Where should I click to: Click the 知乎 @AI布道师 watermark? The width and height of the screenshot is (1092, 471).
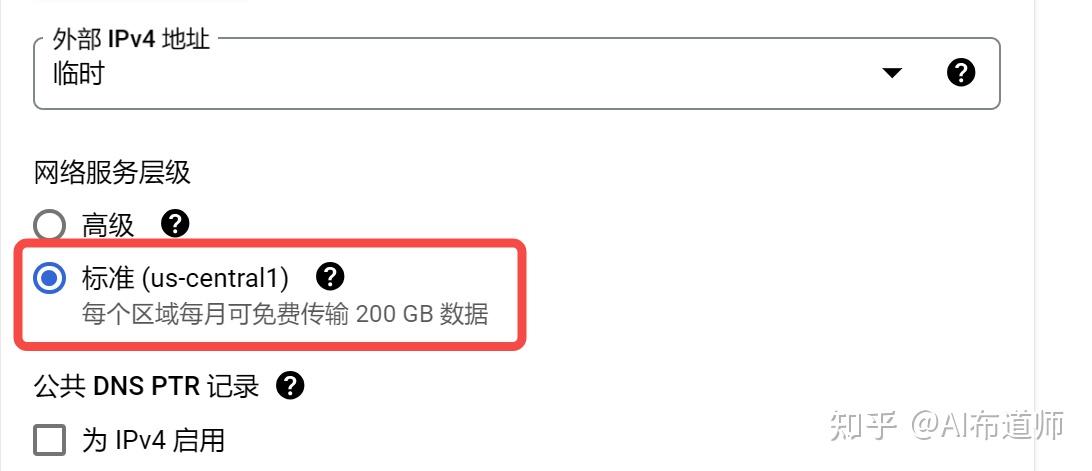point(947,425)
